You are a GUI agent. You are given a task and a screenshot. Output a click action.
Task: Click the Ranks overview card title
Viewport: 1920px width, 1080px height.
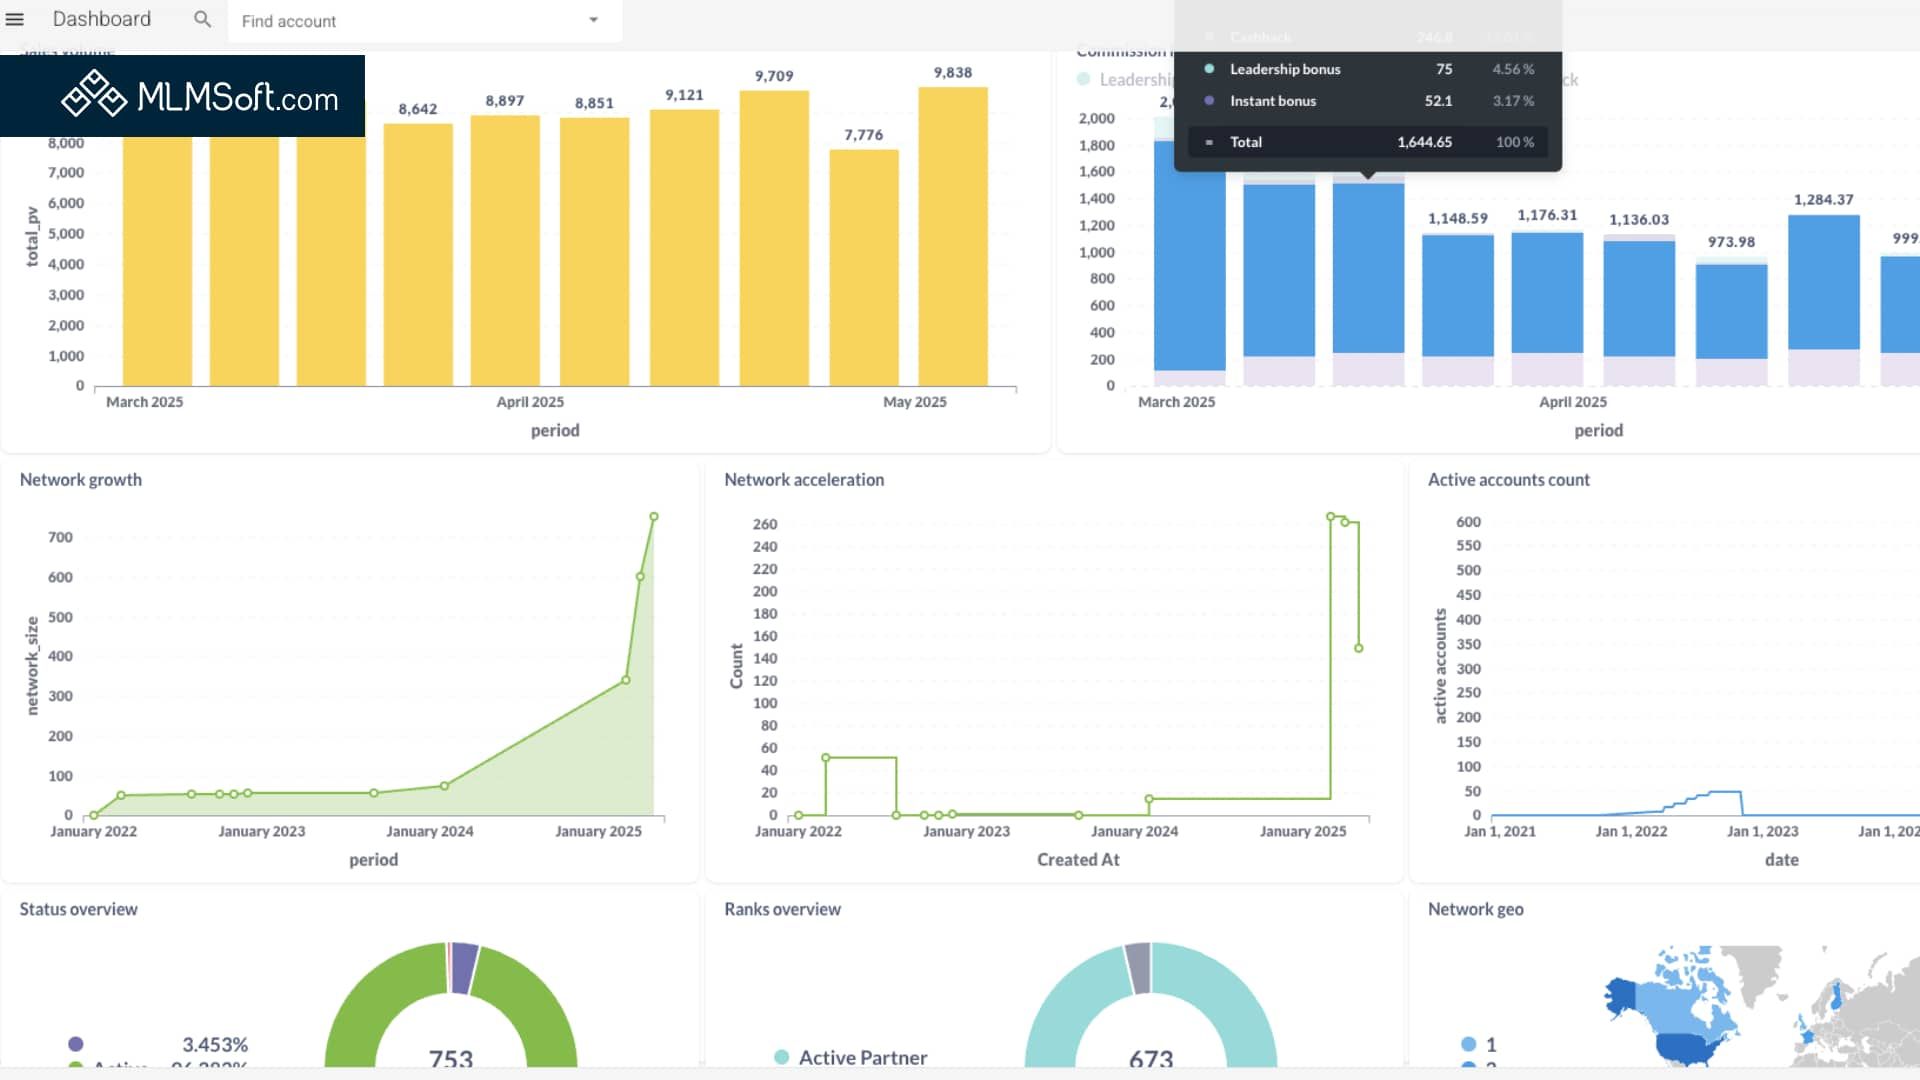(x=782, y=909)
